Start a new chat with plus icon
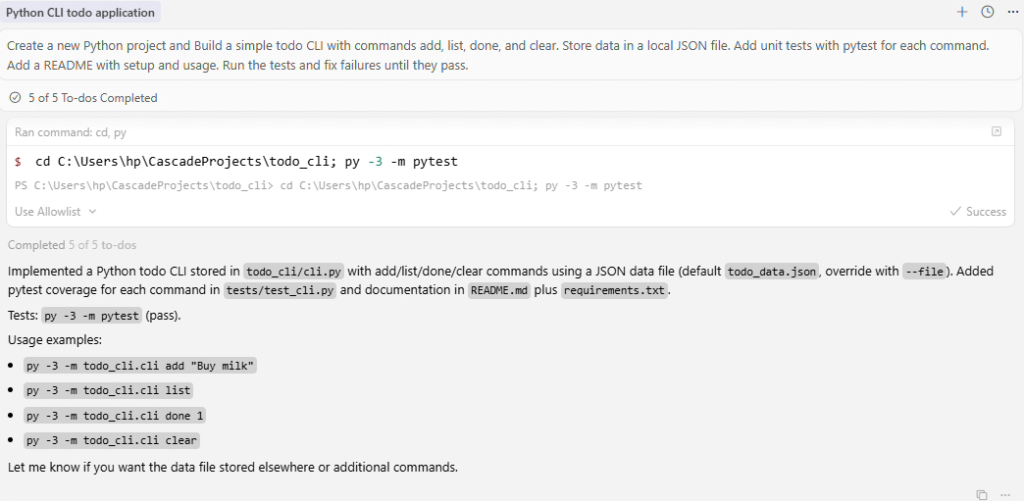 [962, 12]
